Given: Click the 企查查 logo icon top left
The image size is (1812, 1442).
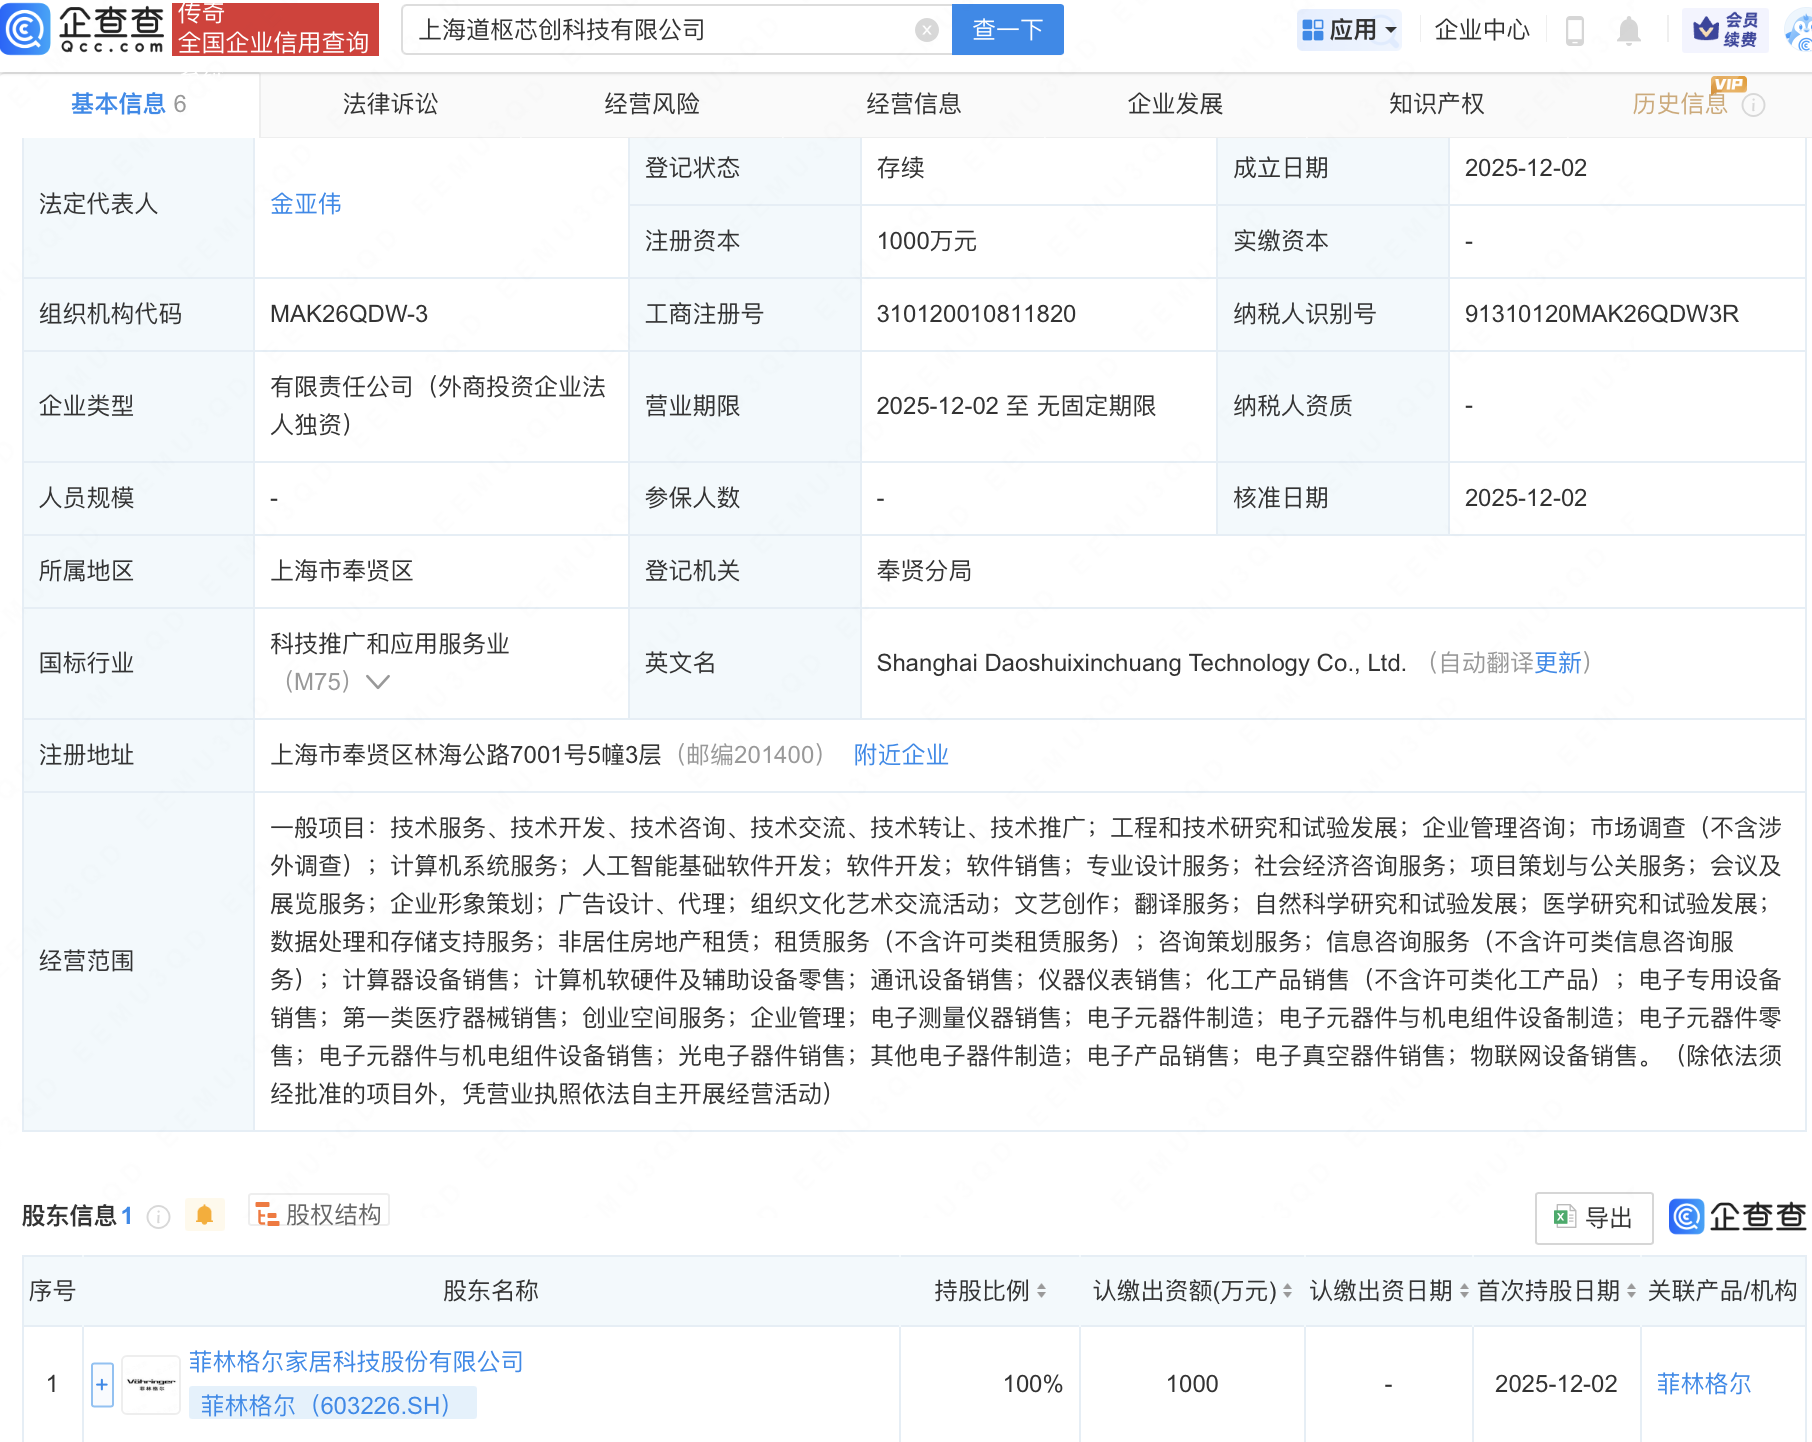Looking at the screenshot, I should pos(27,29).
